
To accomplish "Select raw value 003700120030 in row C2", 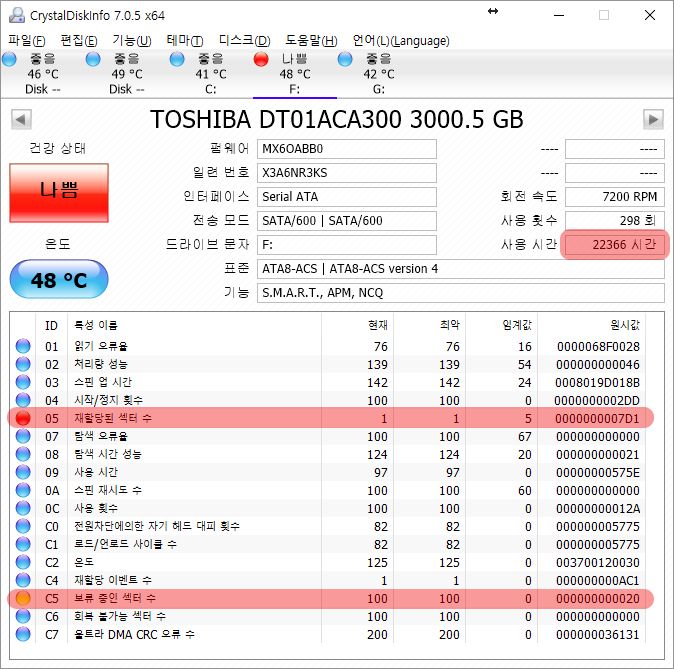I will 597,563.
